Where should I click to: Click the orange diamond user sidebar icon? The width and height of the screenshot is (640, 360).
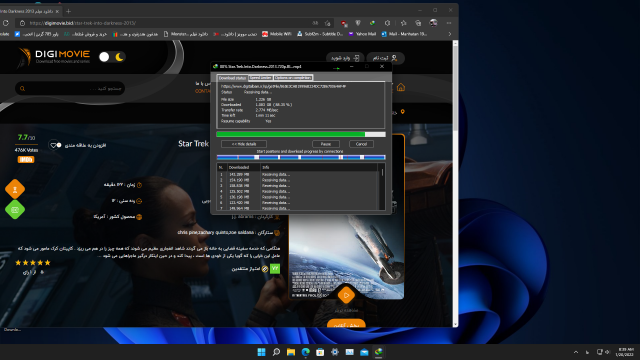[x=15, y=189]
